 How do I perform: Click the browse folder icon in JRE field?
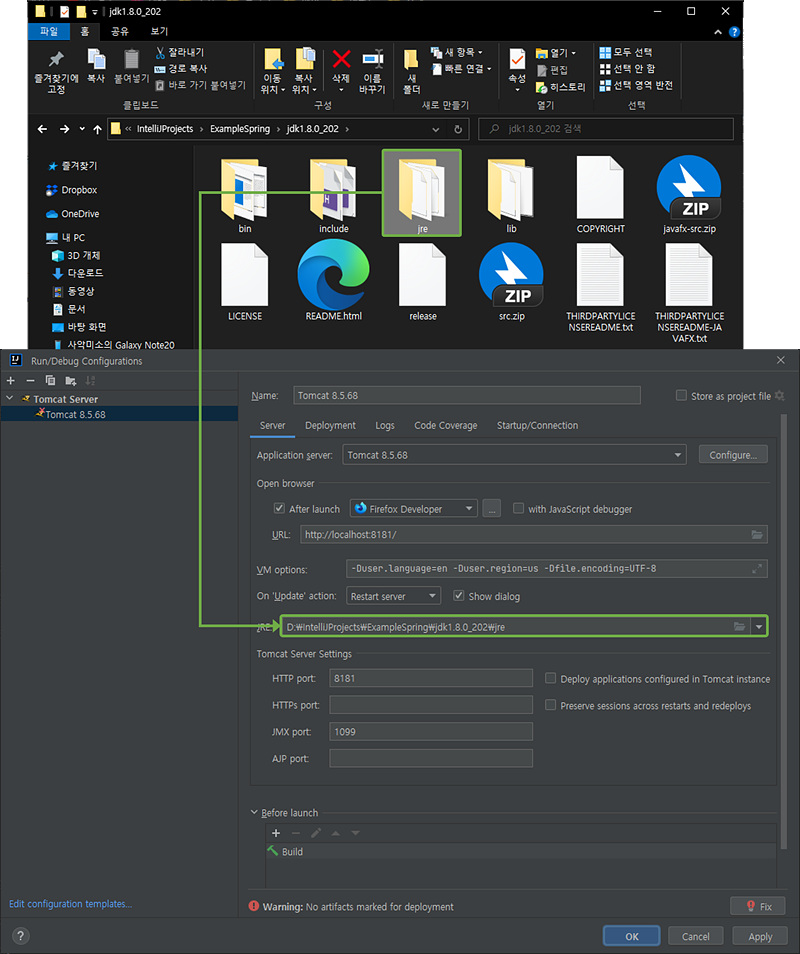(739, 627)
